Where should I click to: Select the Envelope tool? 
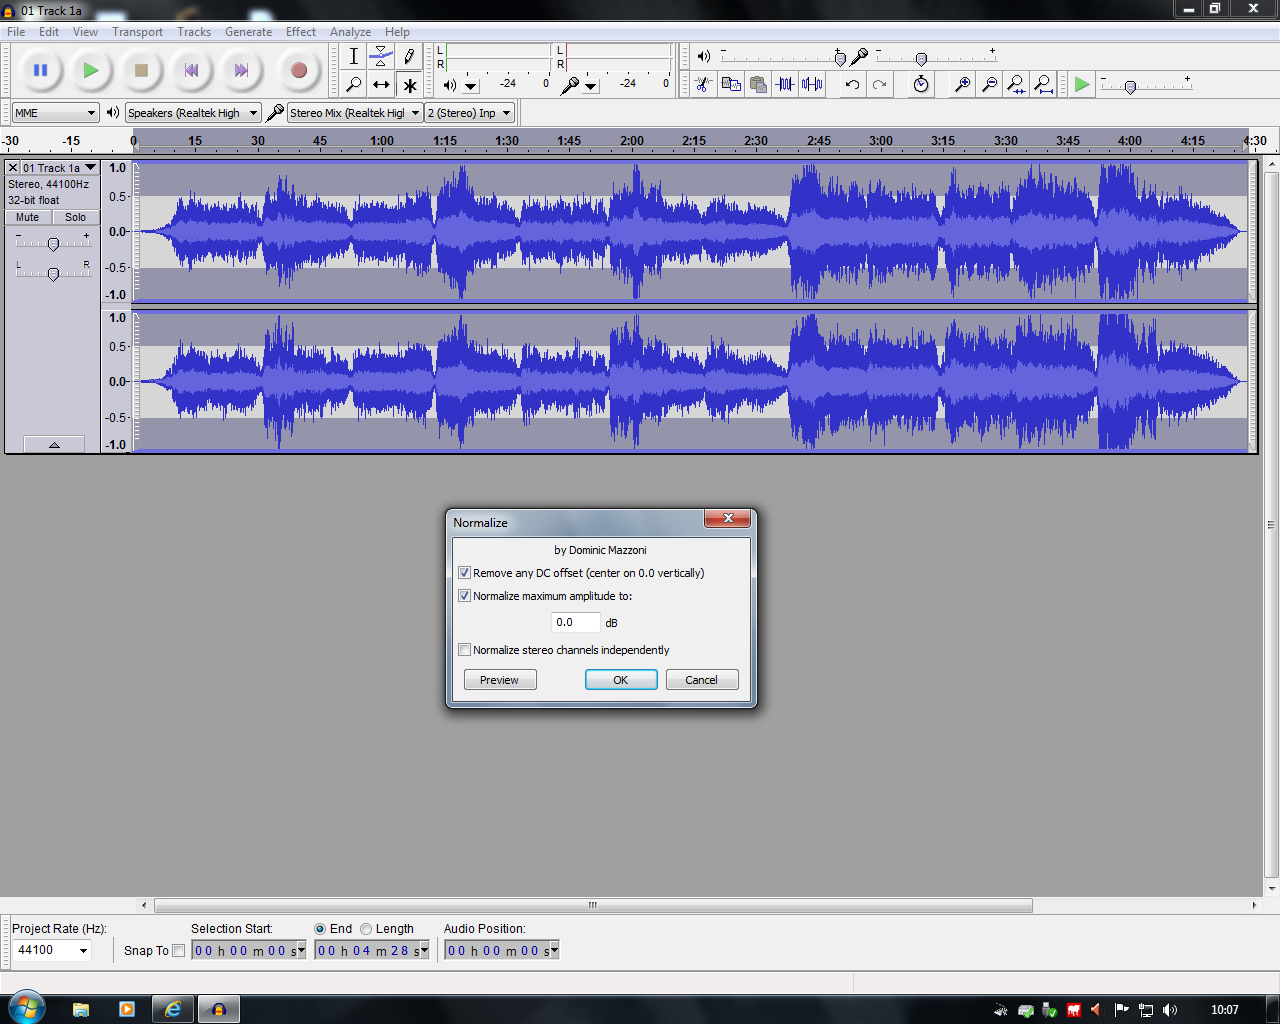click(x=381, y=57)
